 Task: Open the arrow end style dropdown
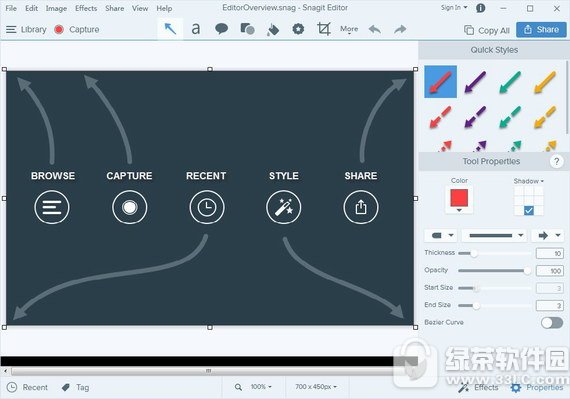coord(548,235)
